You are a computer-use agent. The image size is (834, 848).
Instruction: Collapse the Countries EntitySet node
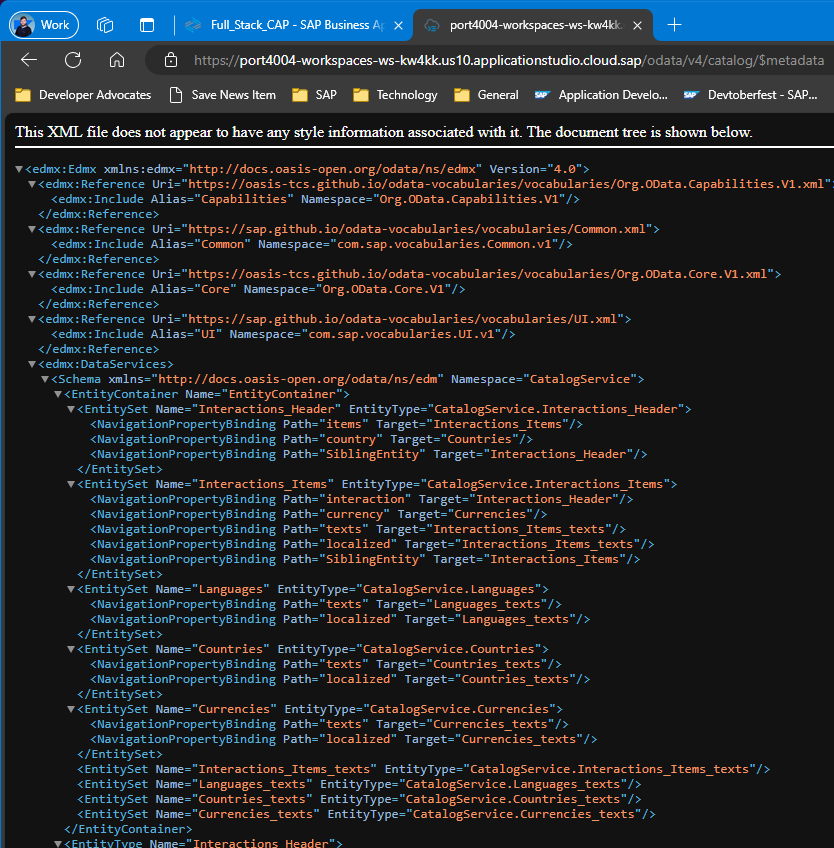[71, 649]
